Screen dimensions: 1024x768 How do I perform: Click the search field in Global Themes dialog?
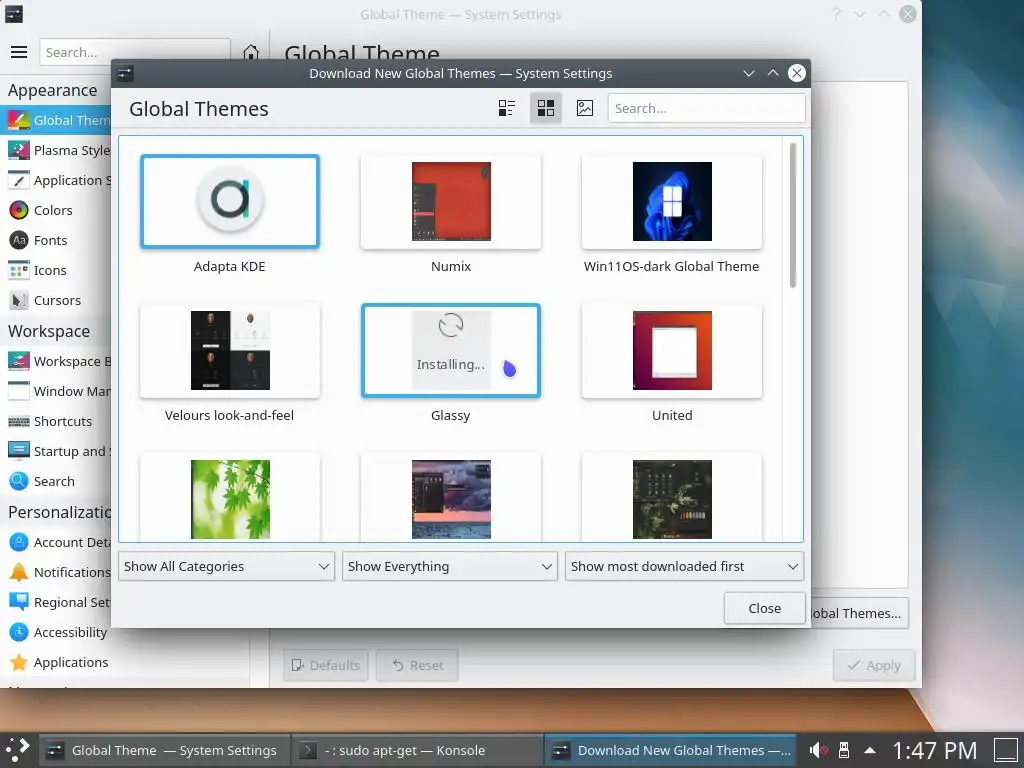tap(707, 108)
